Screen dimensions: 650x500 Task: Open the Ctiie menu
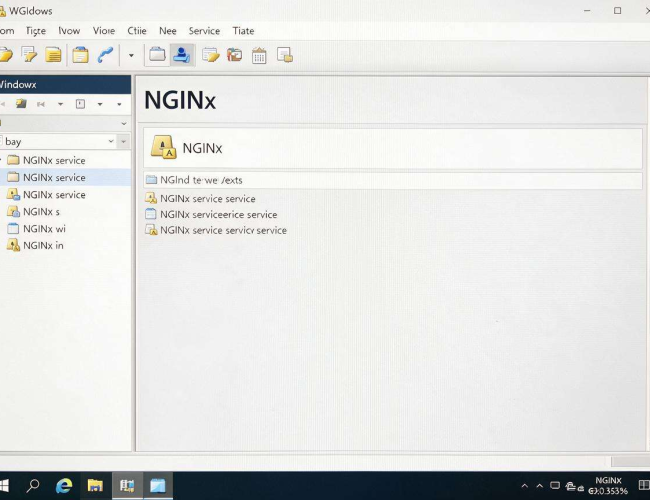(x=137, y=31)
